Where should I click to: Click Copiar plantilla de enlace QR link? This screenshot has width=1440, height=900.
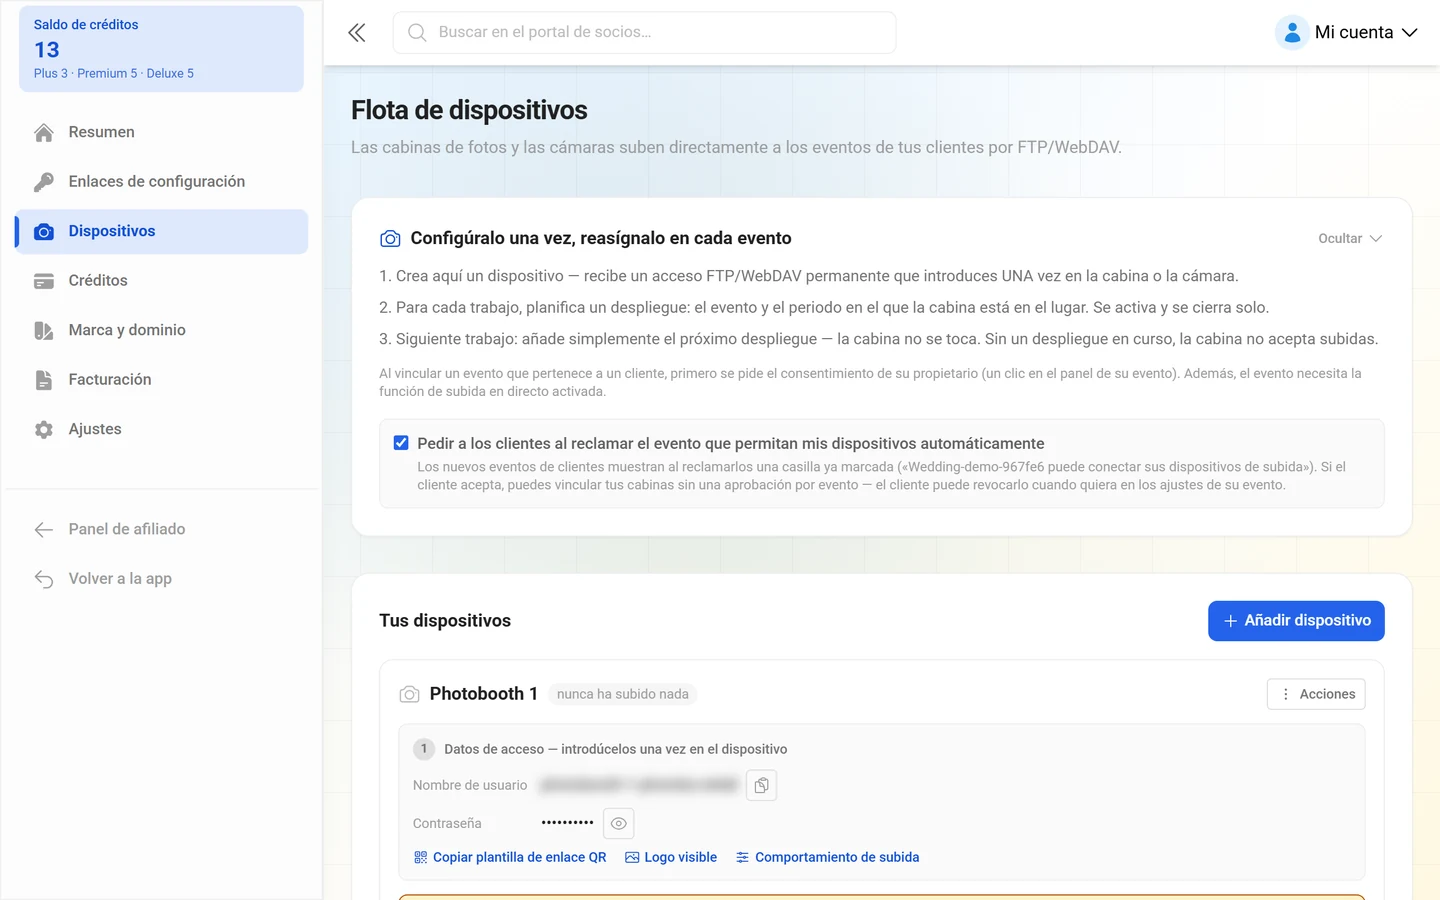(x=510, y=858)
